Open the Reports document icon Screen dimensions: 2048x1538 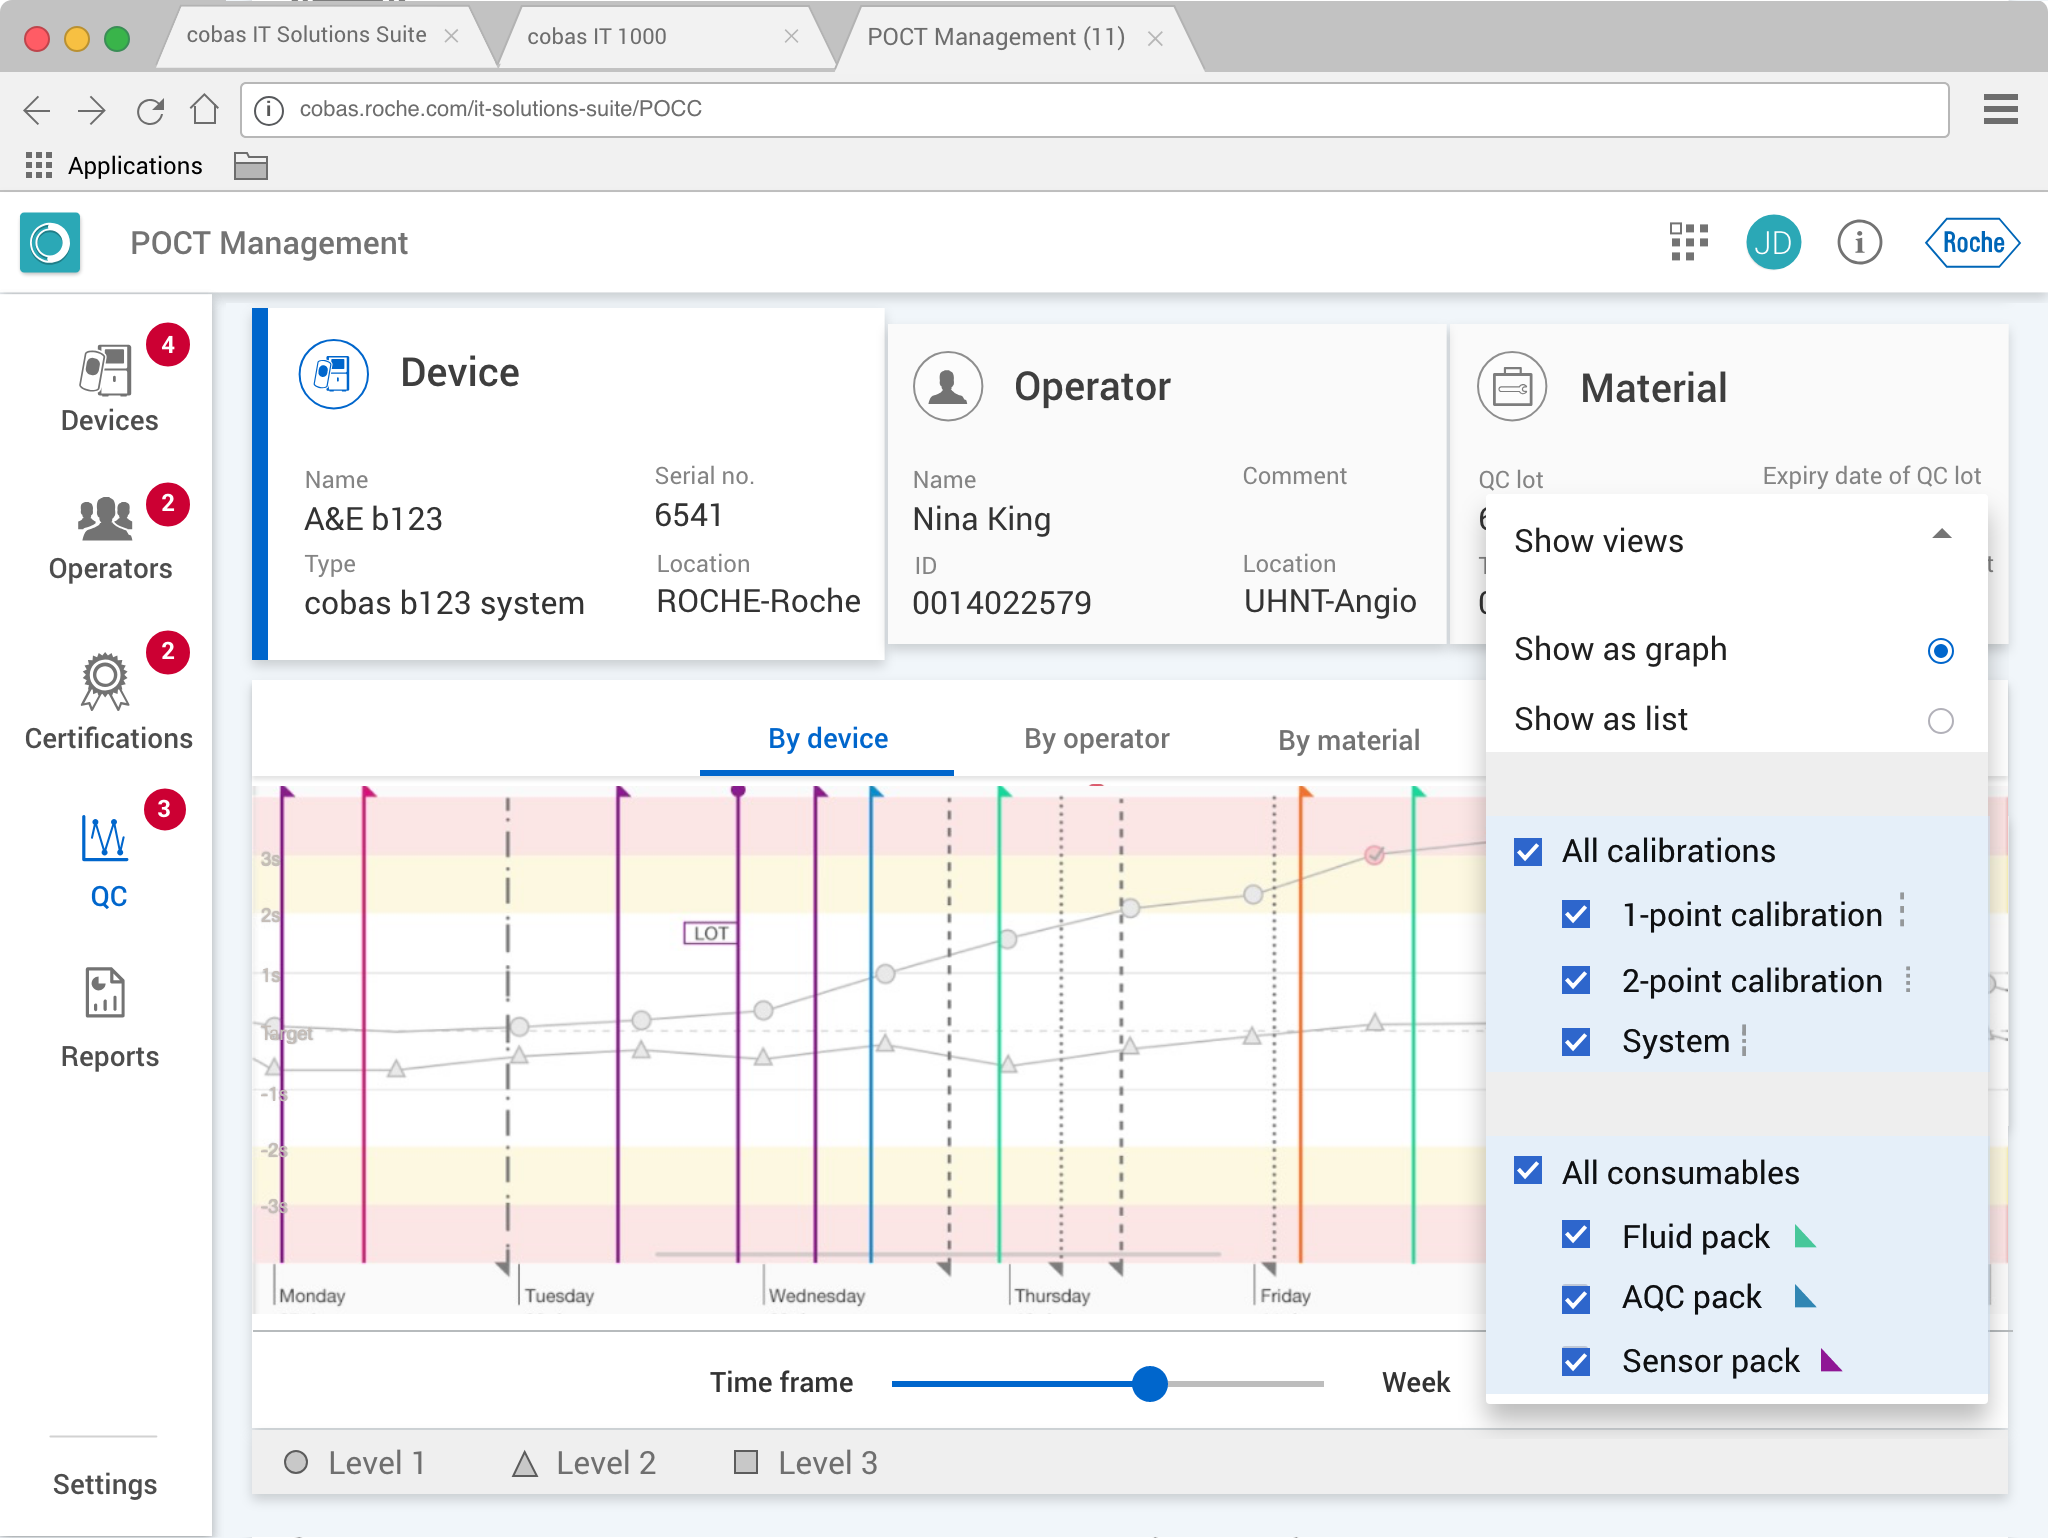coord(105,993)
